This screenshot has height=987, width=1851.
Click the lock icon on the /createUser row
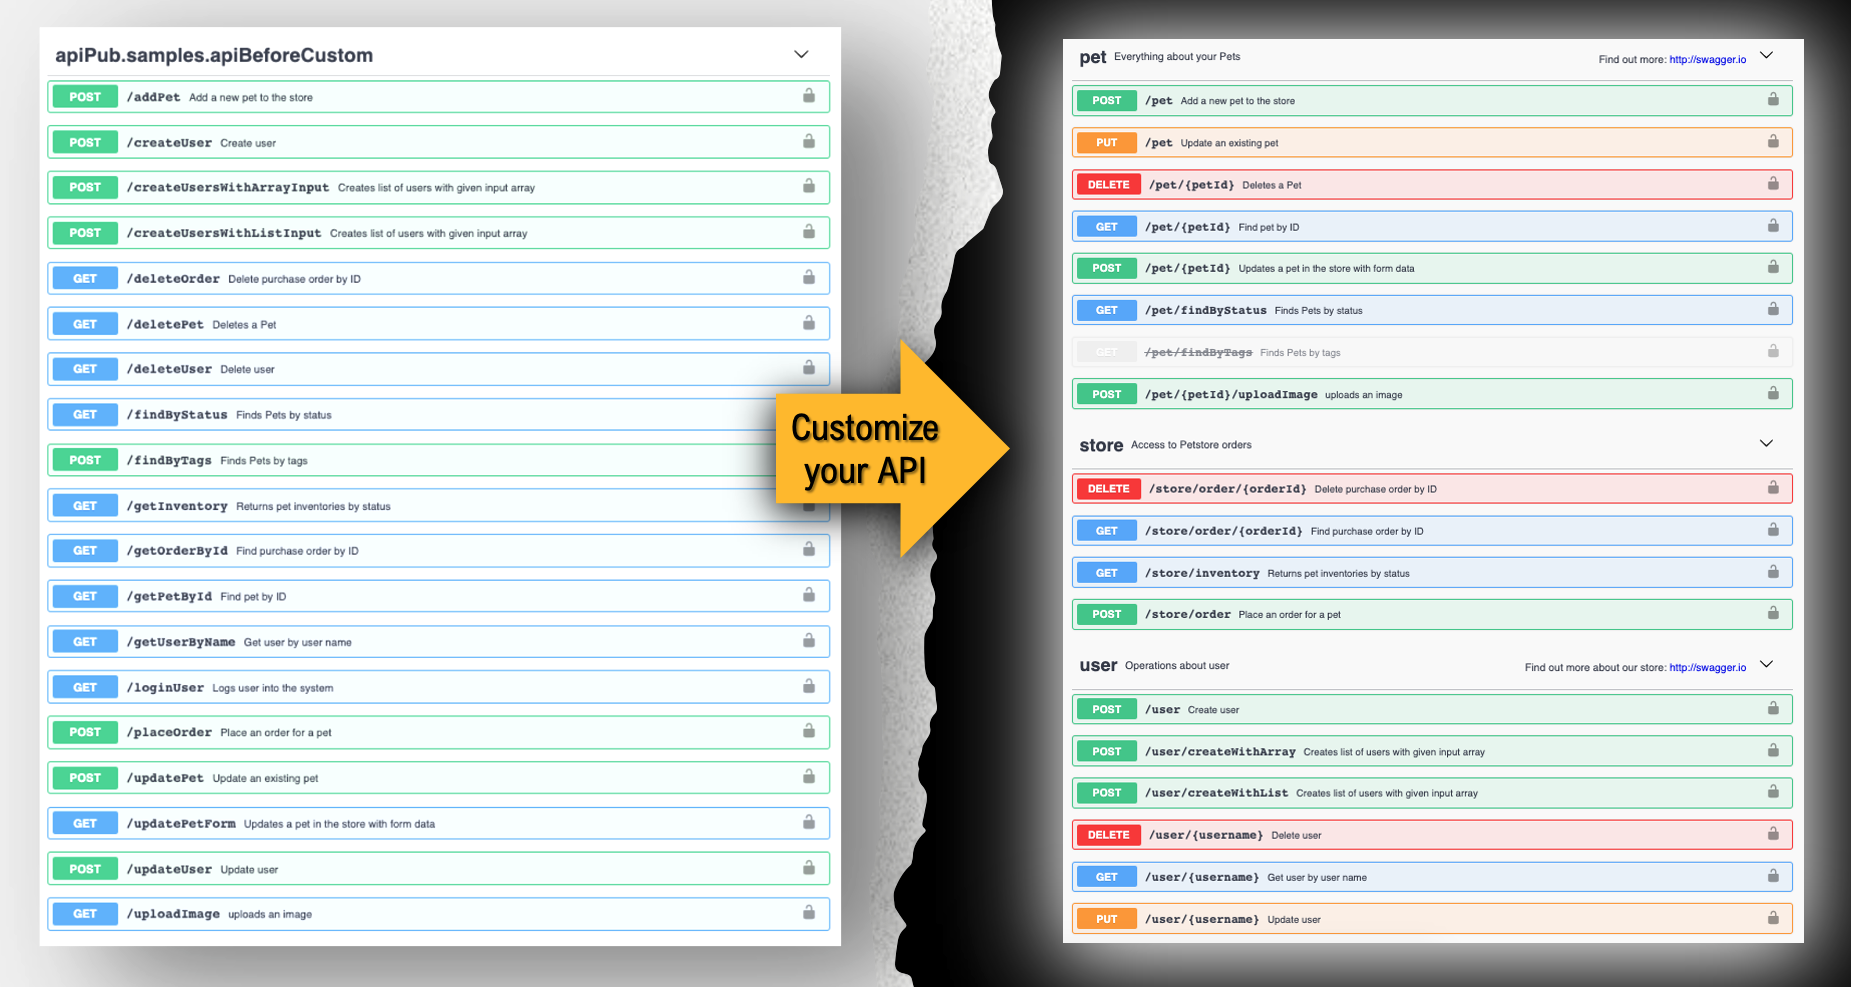coord(808,142)
